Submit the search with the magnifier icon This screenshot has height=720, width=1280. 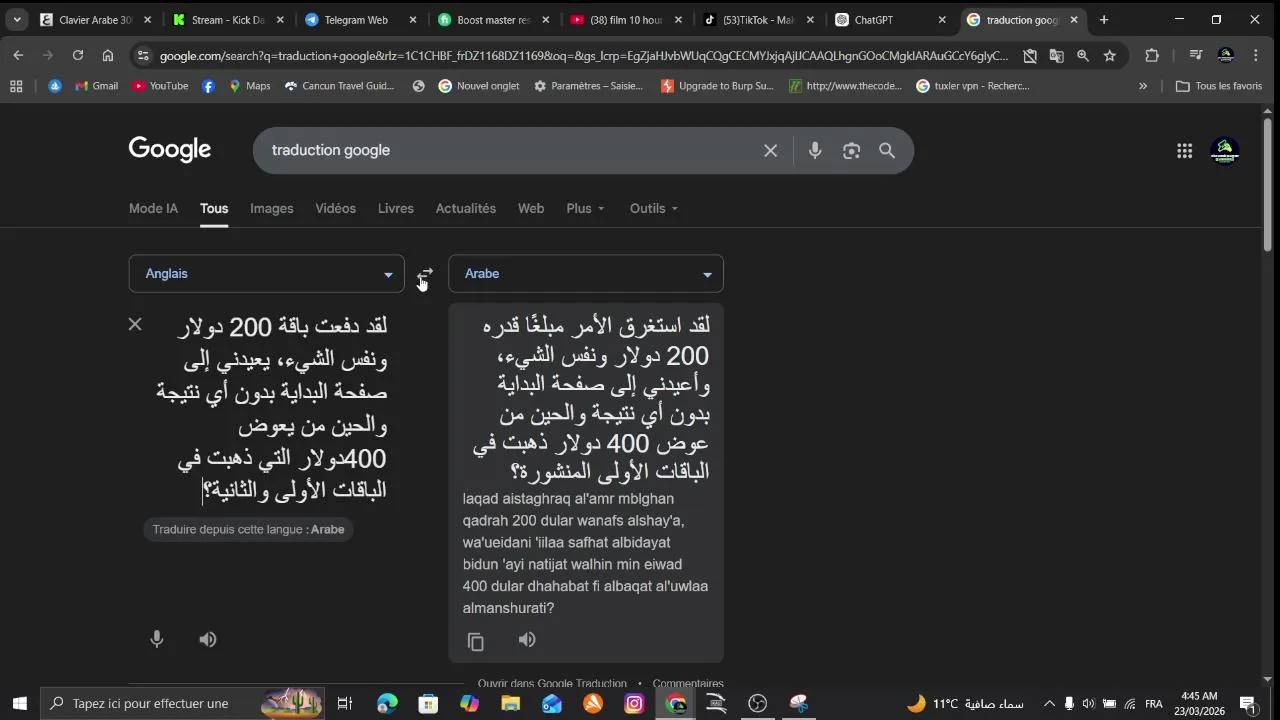click(887, 150)
